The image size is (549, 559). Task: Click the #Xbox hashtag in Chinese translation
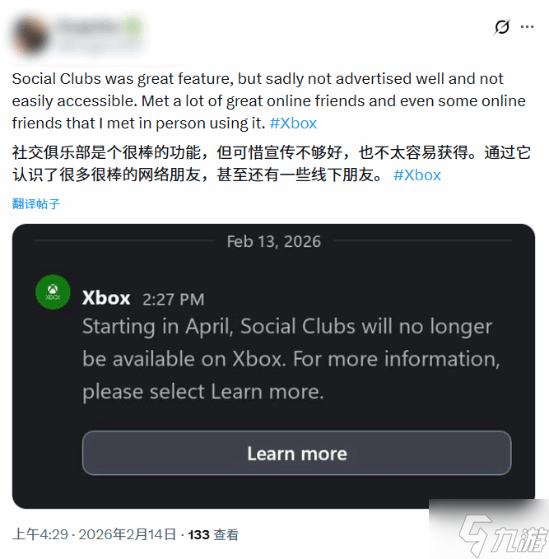tap(417, 175)
